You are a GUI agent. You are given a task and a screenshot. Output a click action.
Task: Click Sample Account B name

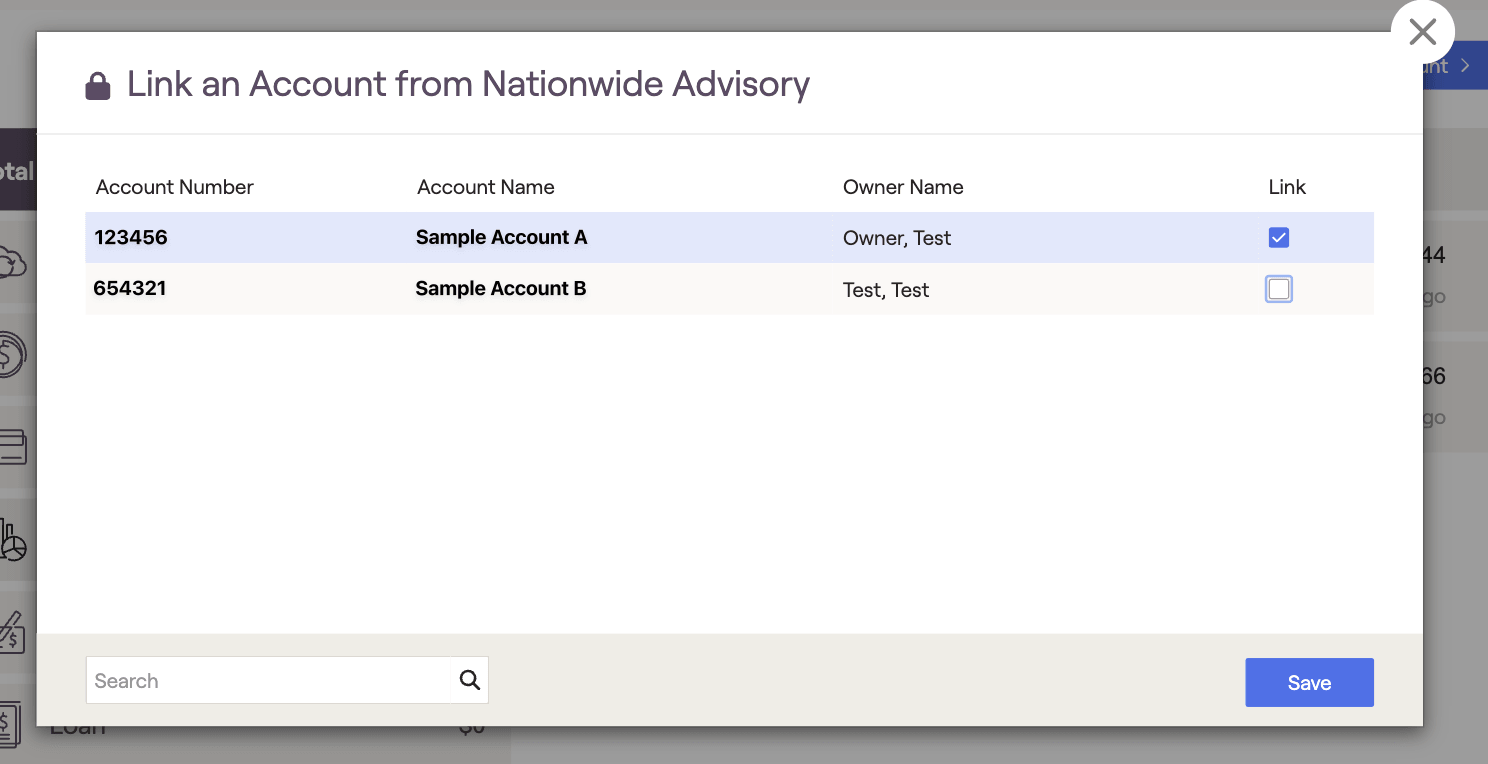(x=501, y=288)
